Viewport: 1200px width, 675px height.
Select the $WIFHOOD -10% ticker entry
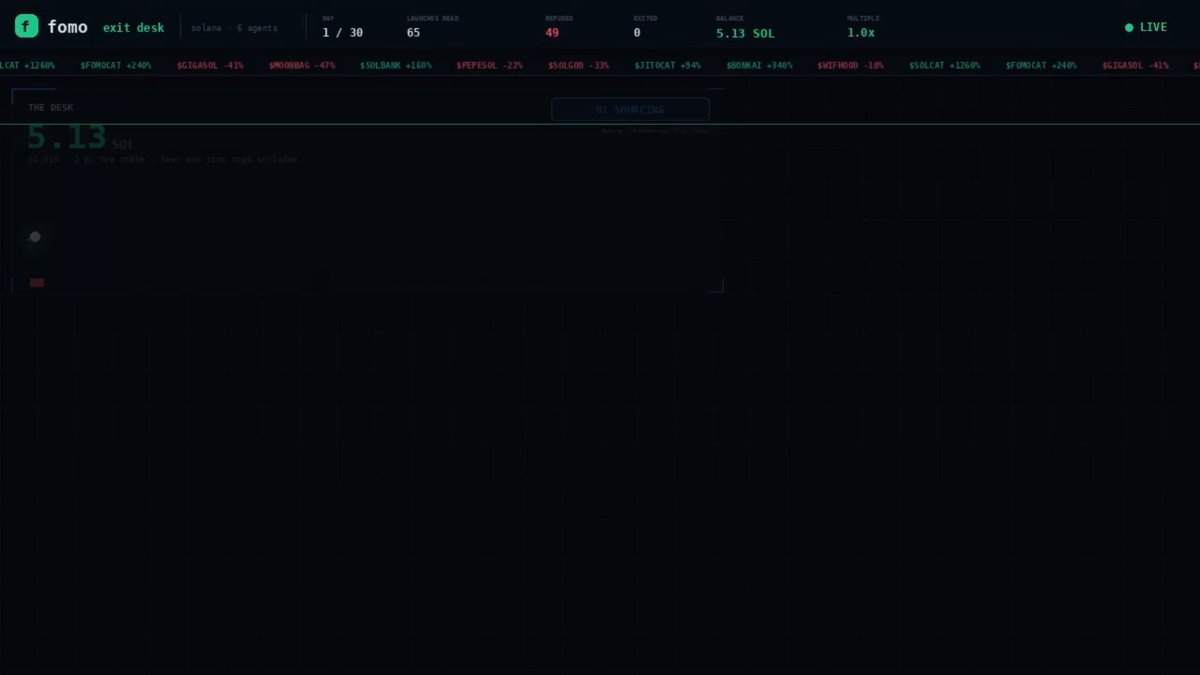tap(850, 65)
